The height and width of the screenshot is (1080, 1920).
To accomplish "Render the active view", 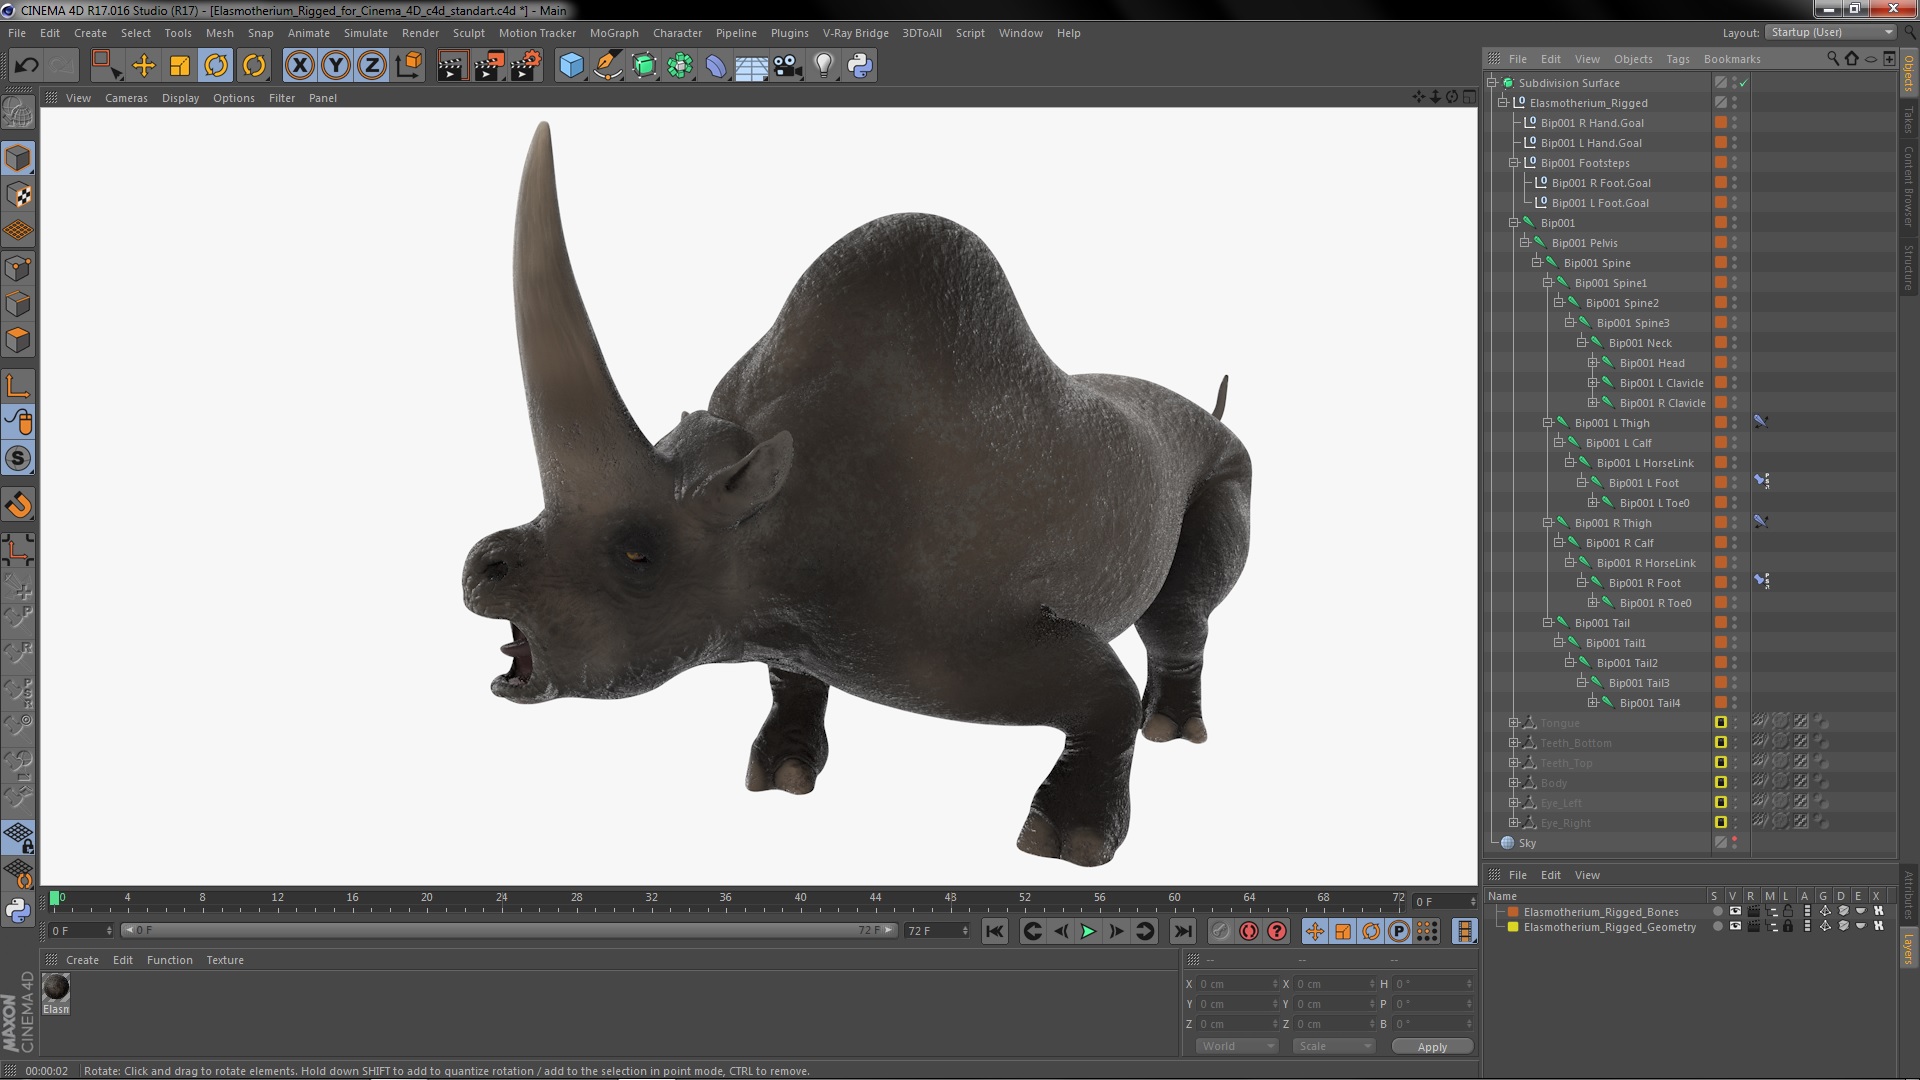I will (x=452, y=66).
